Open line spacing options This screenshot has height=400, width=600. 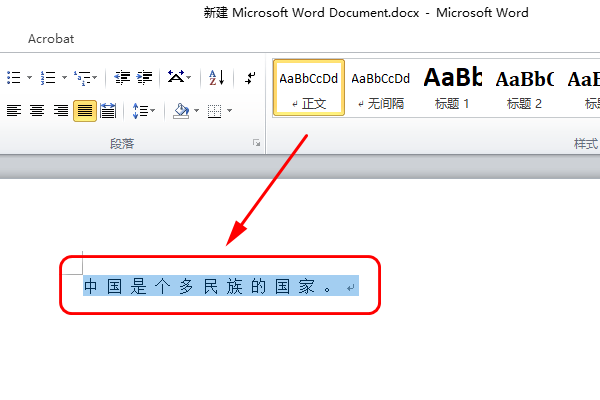tap(140, 111)
